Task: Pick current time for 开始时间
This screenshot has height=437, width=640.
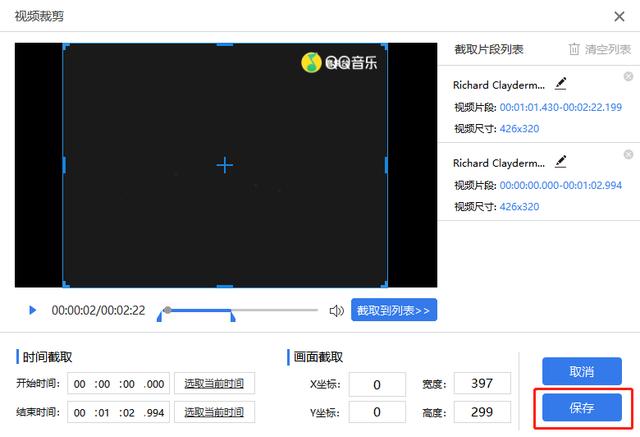Action: pos(214,383)
